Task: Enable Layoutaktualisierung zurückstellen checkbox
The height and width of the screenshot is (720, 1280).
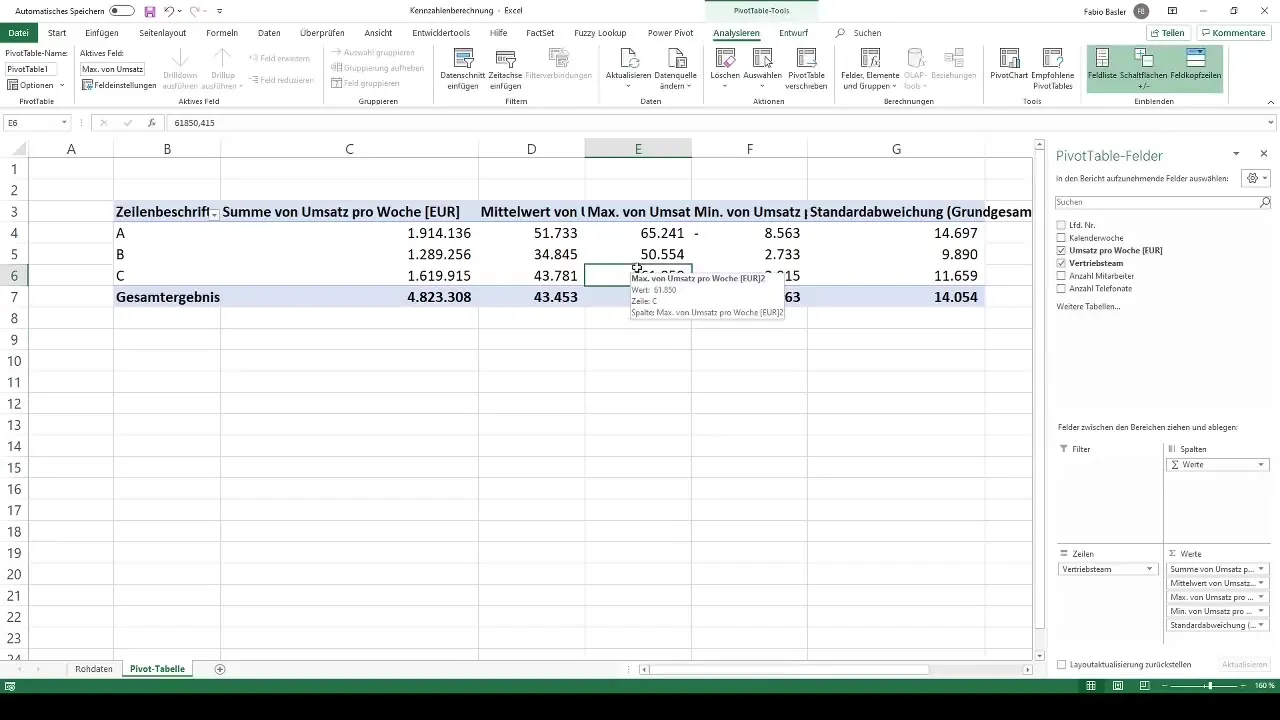Action: [x=1062, y=664]
